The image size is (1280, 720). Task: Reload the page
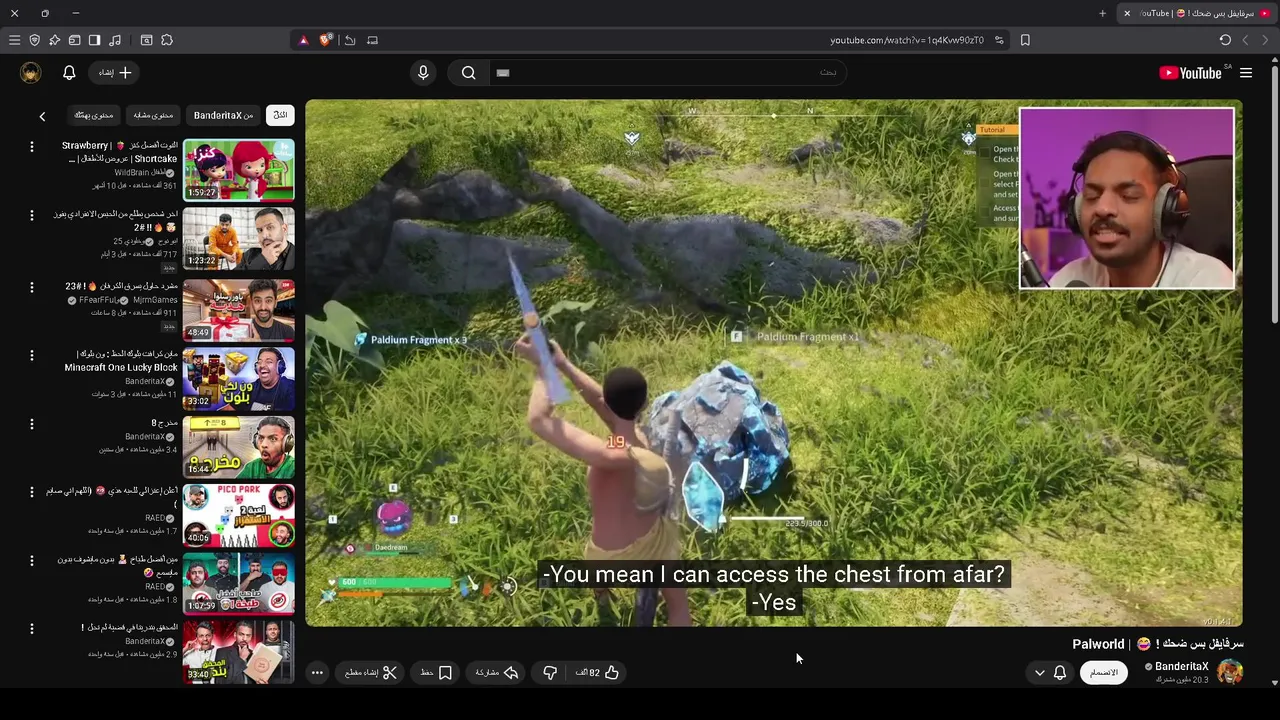(1225, 40)
